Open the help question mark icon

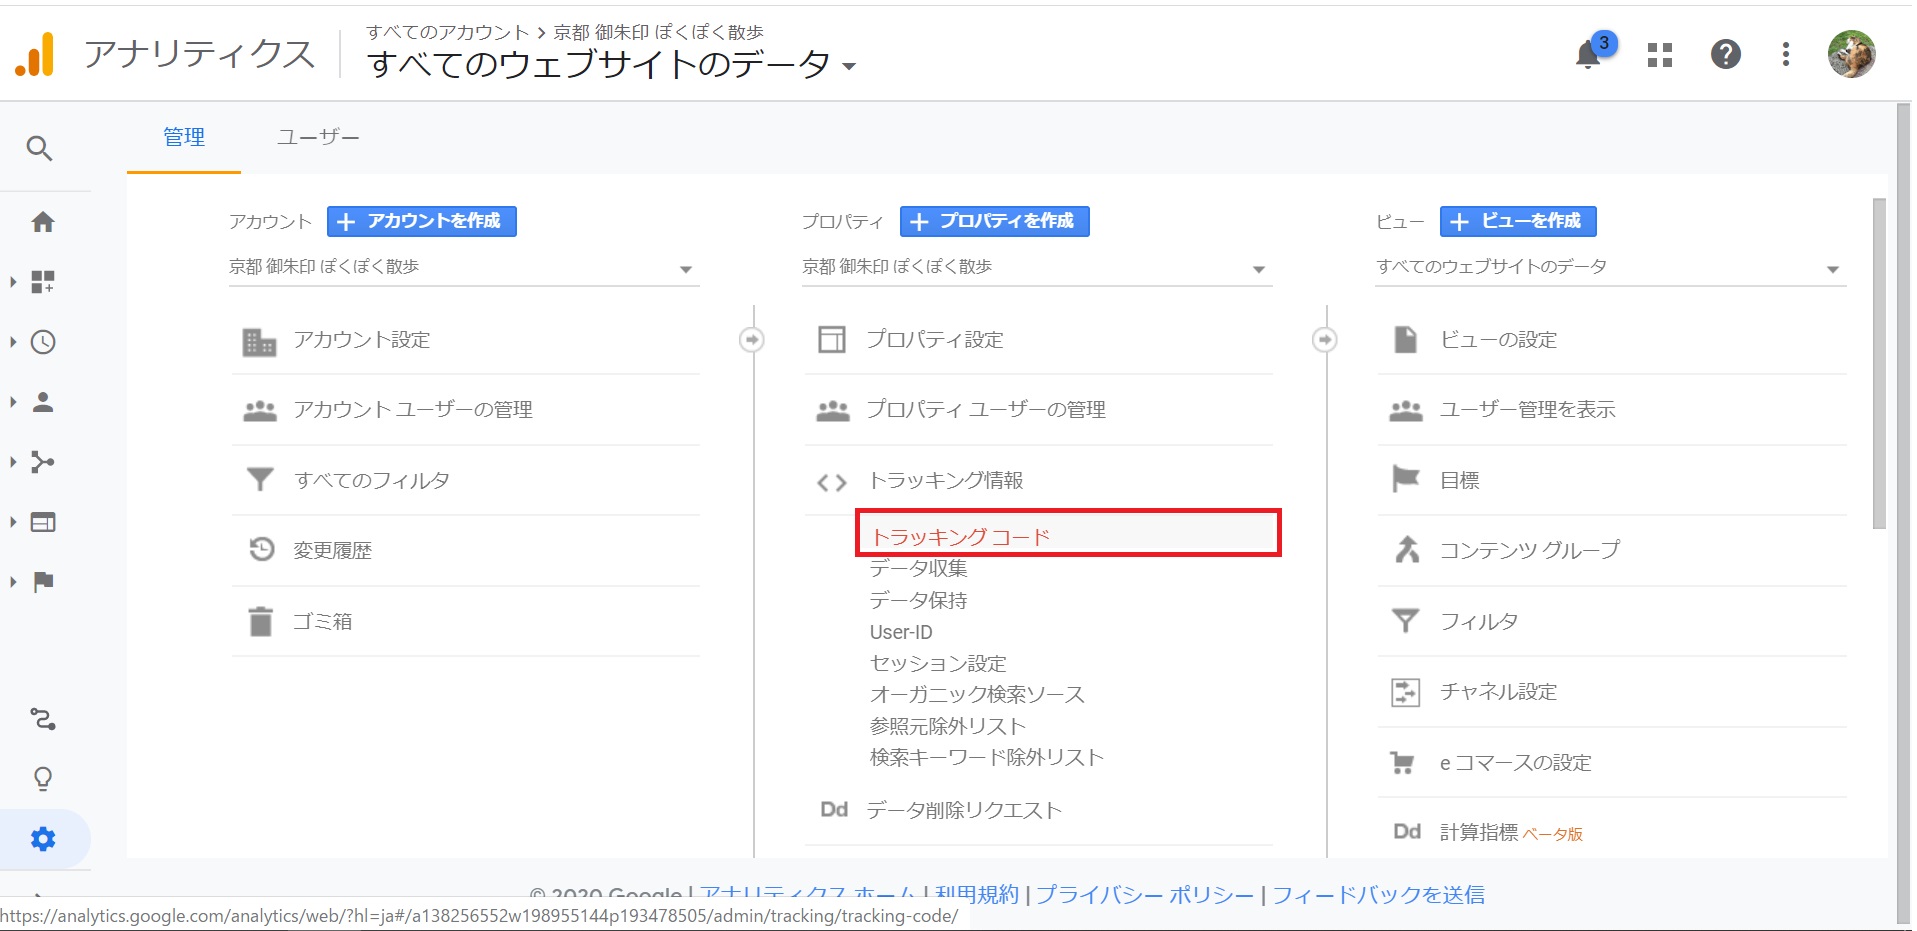pyautogui.click(x=1726, y=54)
